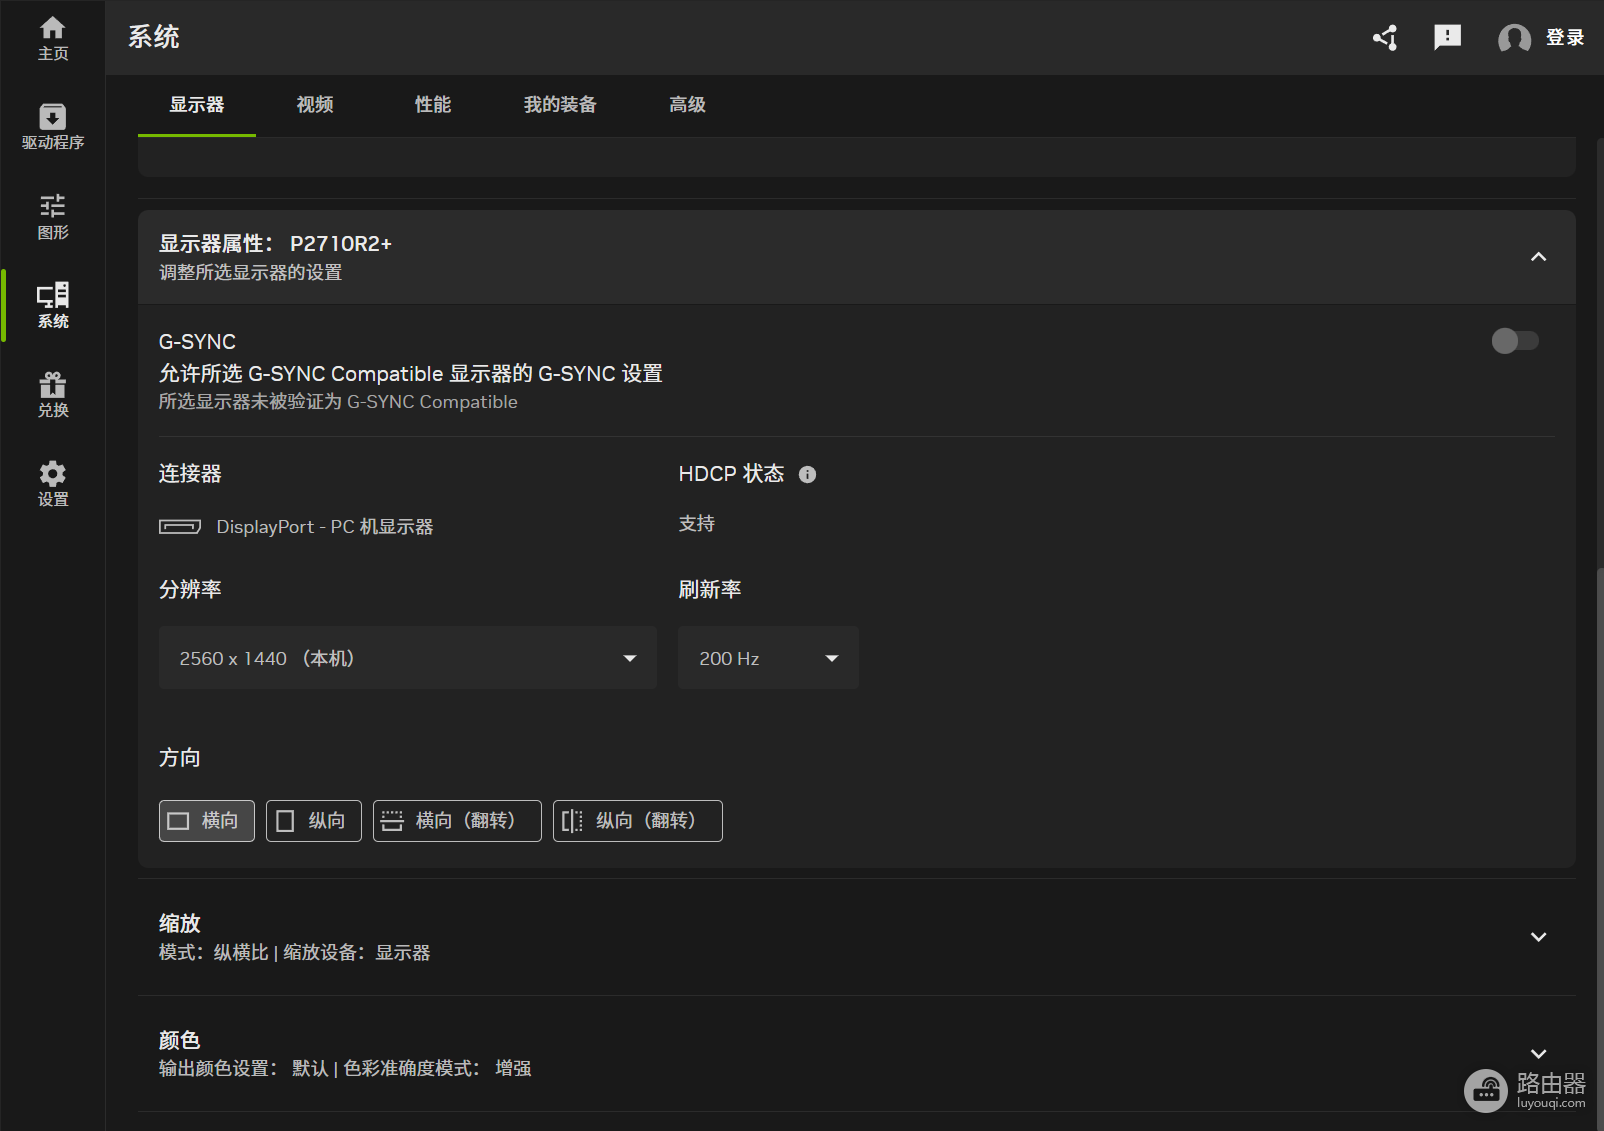Open the 驱动程序 drivers sidebar icon
The image size is (1604, 1131).
coord(53,127)
